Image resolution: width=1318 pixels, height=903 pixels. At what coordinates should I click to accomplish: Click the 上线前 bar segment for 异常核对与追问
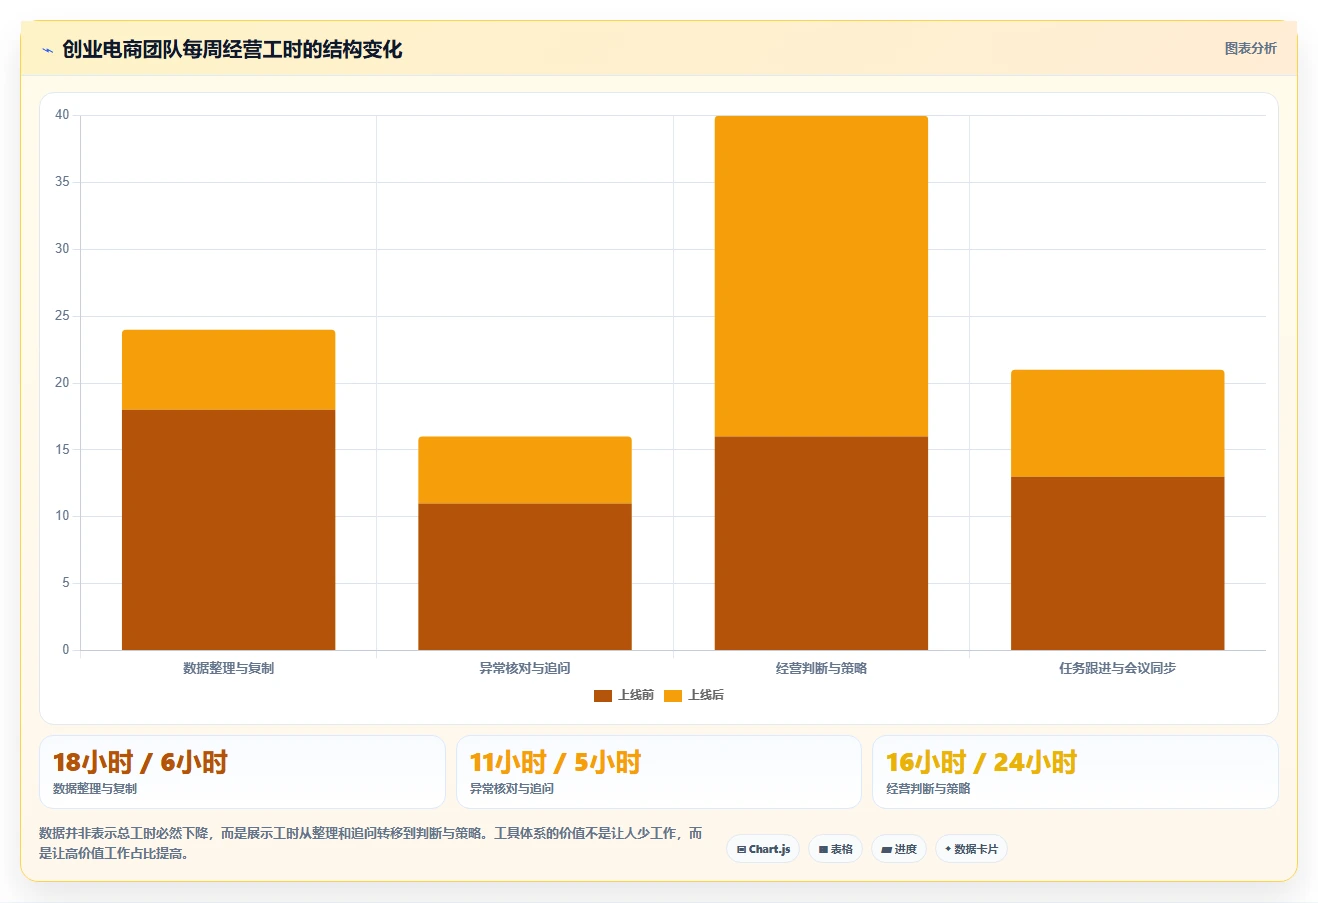click(x=525, y=577)
